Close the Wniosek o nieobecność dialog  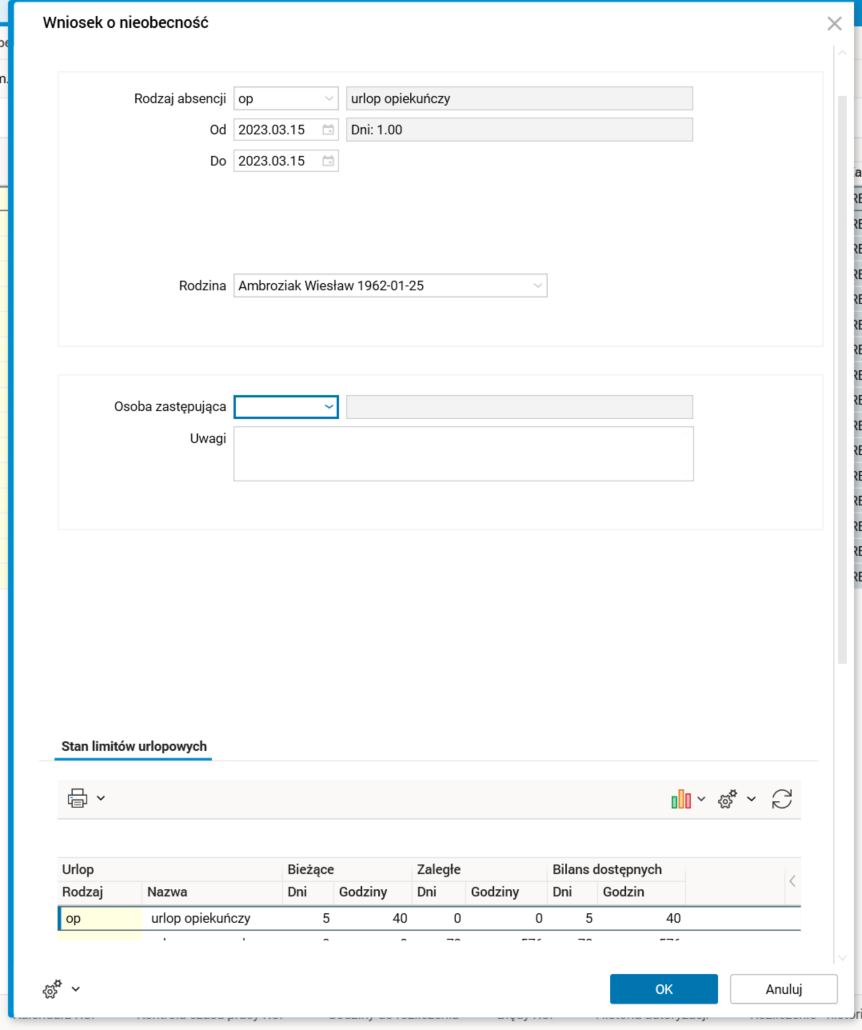(x=834, y=24)
